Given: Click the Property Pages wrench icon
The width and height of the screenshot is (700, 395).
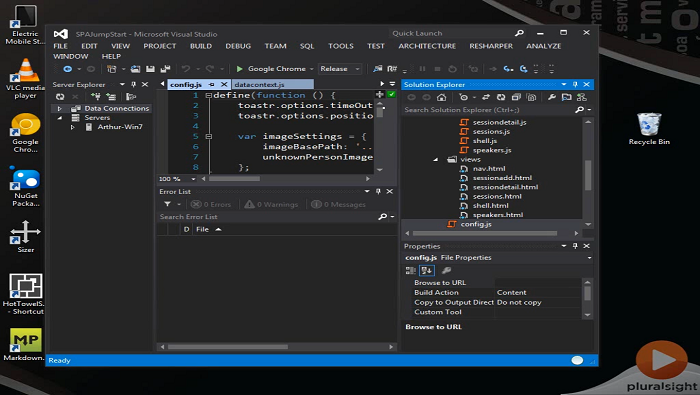Looking at the screenshot, I should coord(446,270).
